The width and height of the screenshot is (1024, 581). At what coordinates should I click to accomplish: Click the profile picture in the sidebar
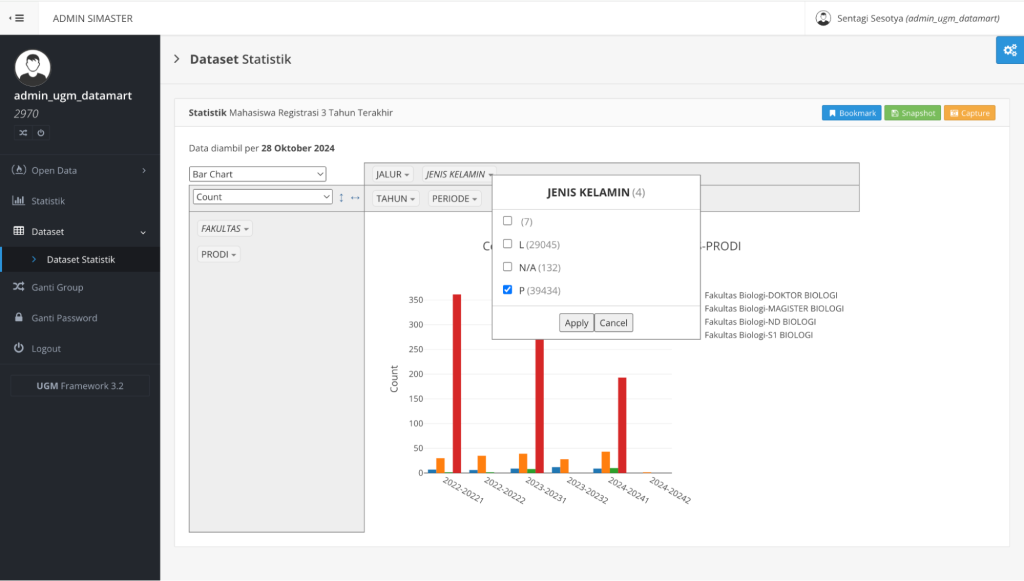33,66
